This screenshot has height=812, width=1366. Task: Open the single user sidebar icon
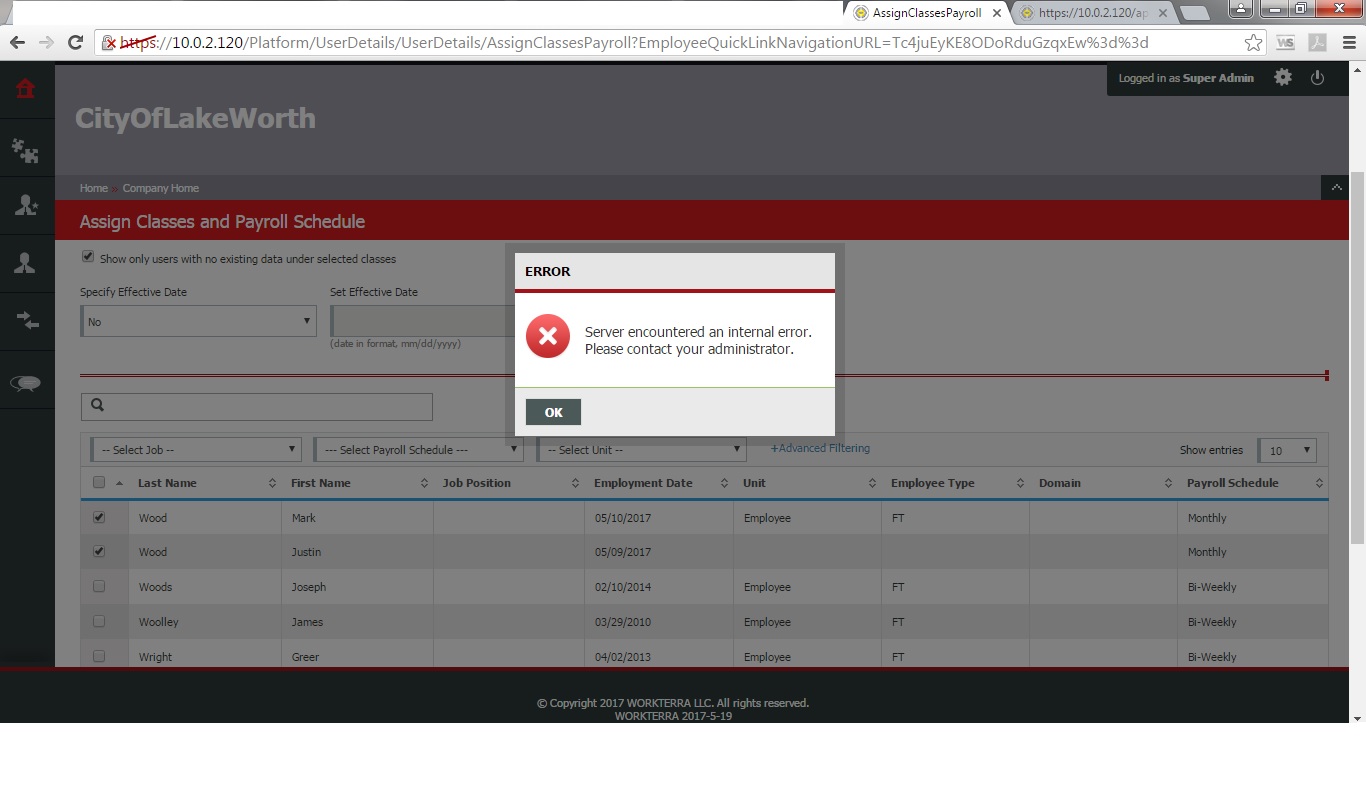tap(26, 263)
